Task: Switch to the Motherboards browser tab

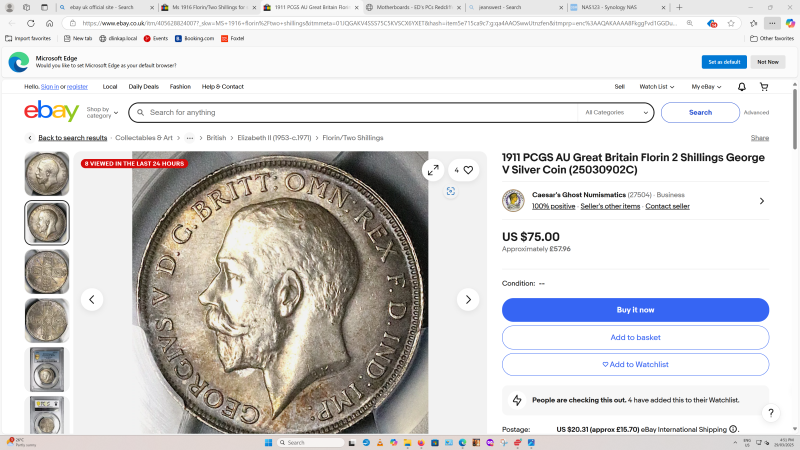Action: tap(412, 7)
